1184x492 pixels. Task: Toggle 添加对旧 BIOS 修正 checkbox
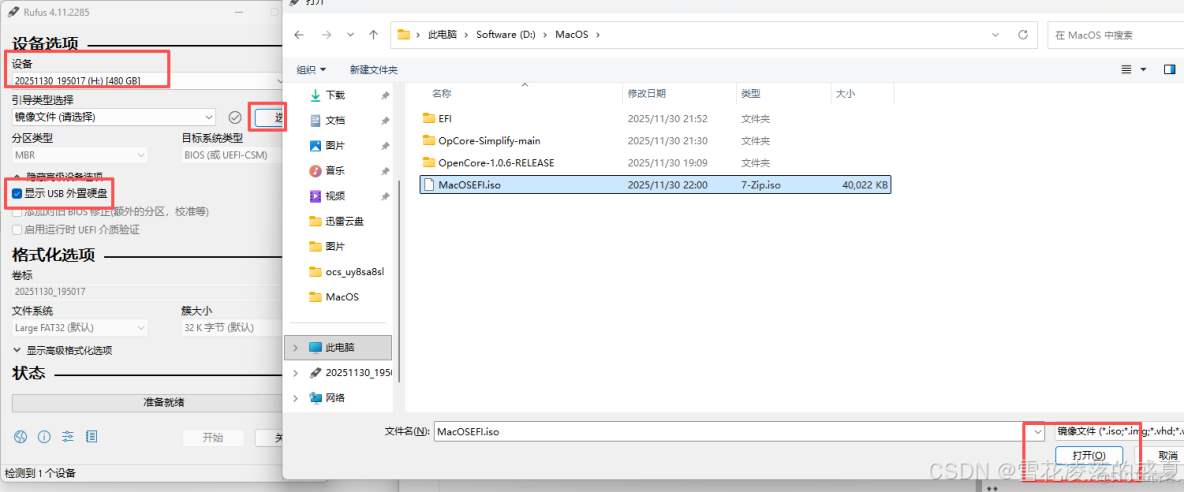coord(17,212)
